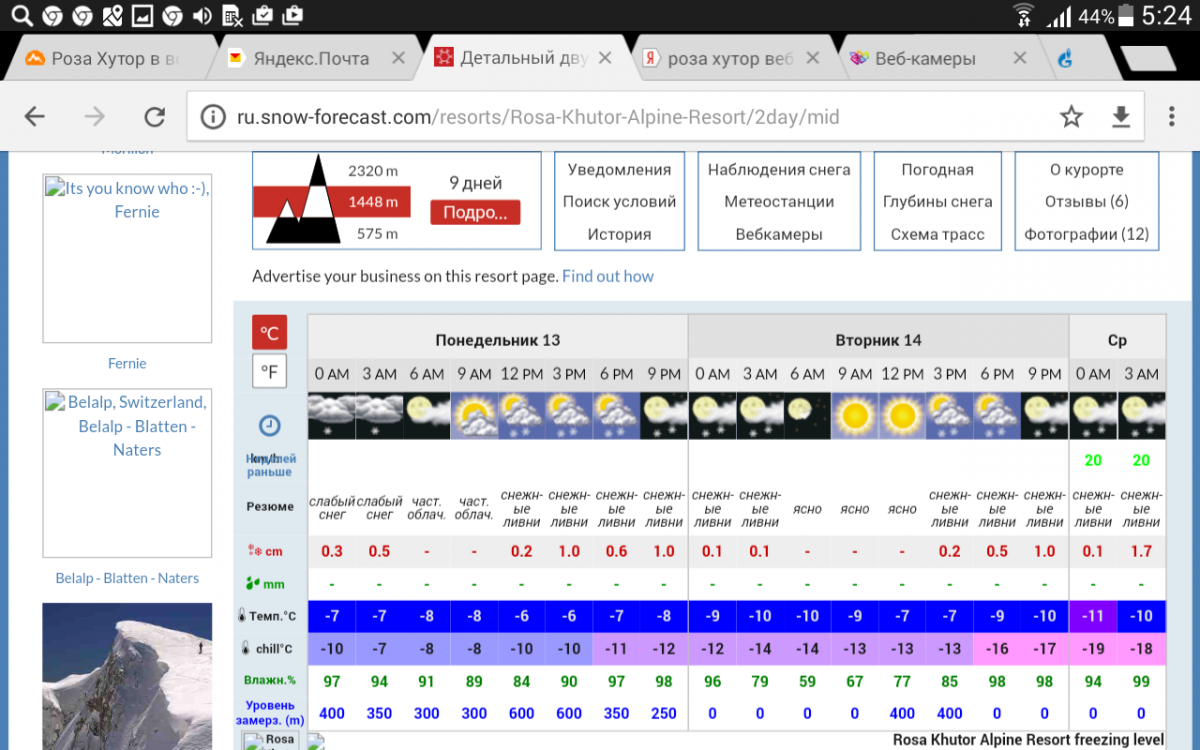Tap the search magnifier in status bar
1200x750 pixels.
(x=21, y=16)
